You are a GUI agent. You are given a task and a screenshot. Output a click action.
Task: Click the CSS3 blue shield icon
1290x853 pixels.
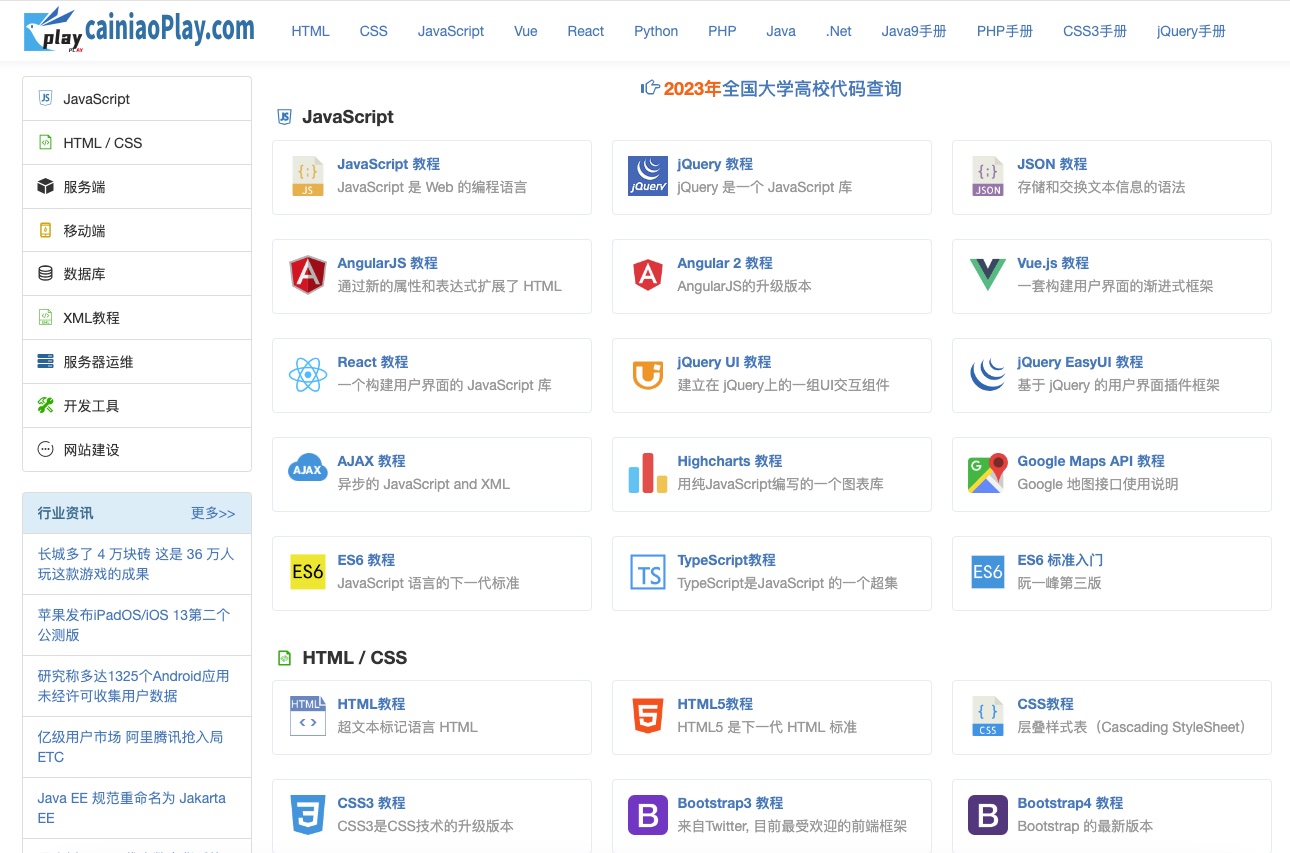point(308,815)
